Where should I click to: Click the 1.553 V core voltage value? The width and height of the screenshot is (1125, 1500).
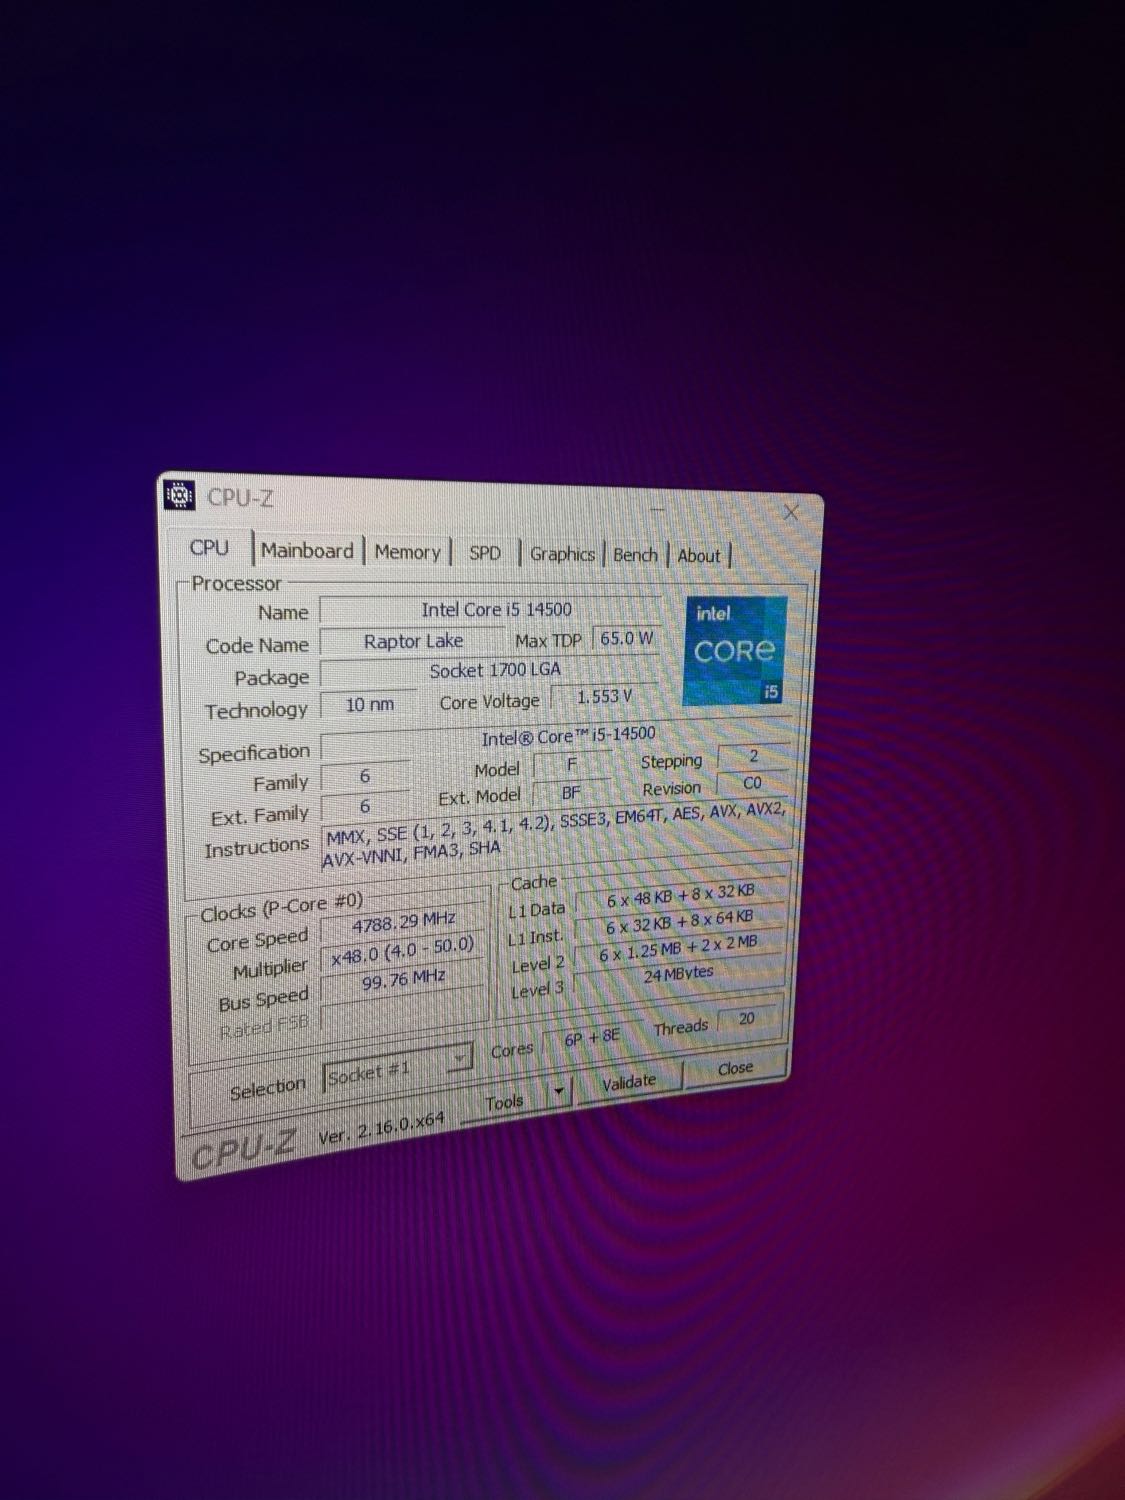point(604,696)
